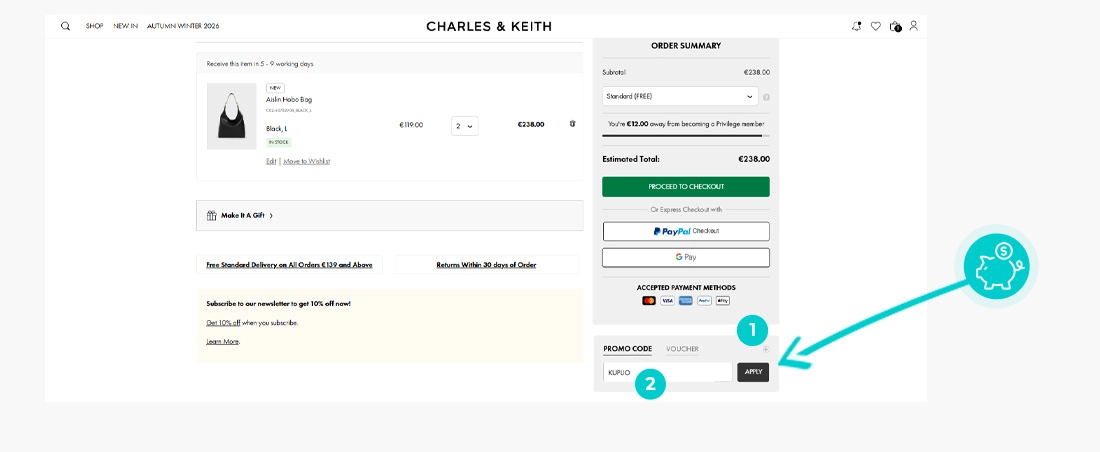Open AUTUMN WINTER 2026 menu
The height and width of the screenshot is (452, 1100).
[x=183, y=26]
